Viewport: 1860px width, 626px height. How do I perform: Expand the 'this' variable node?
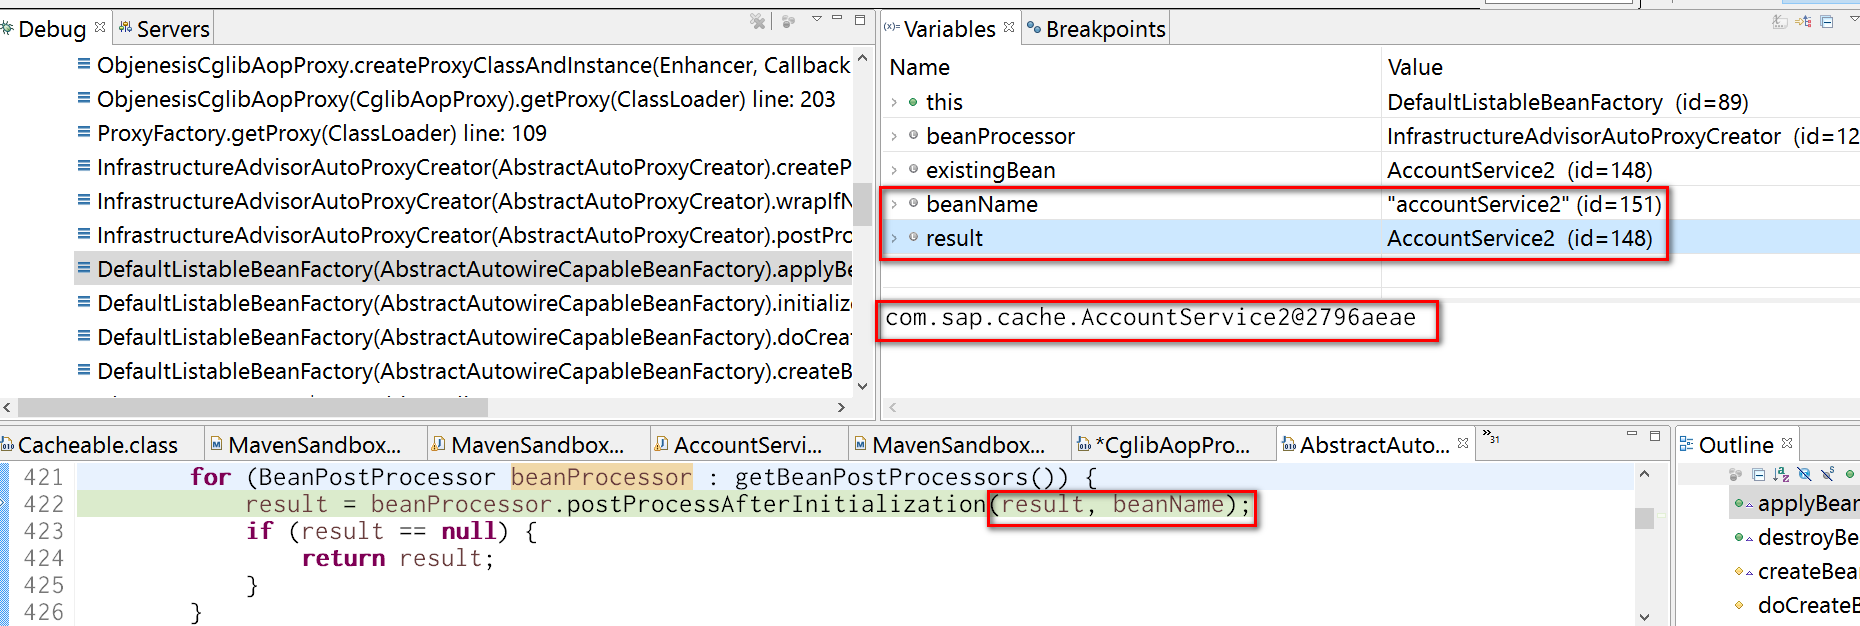point(894,102)
